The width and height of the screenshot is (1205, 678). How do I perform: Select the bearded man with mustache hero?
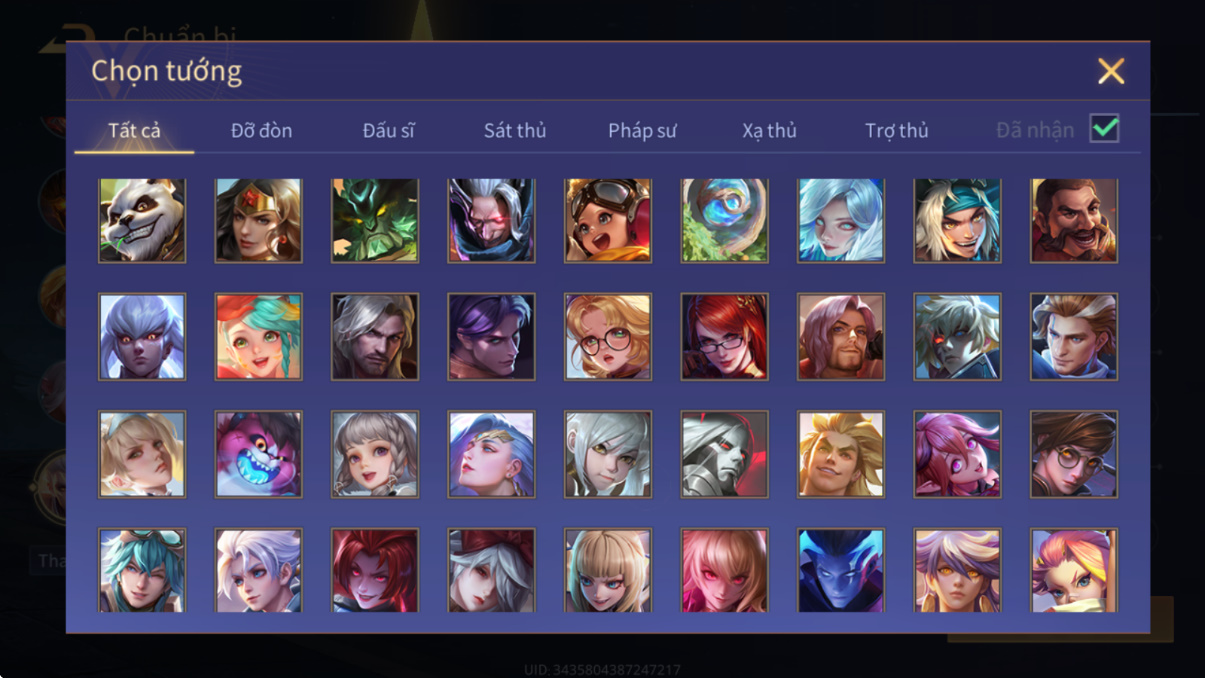click(x=1074, y=220)
